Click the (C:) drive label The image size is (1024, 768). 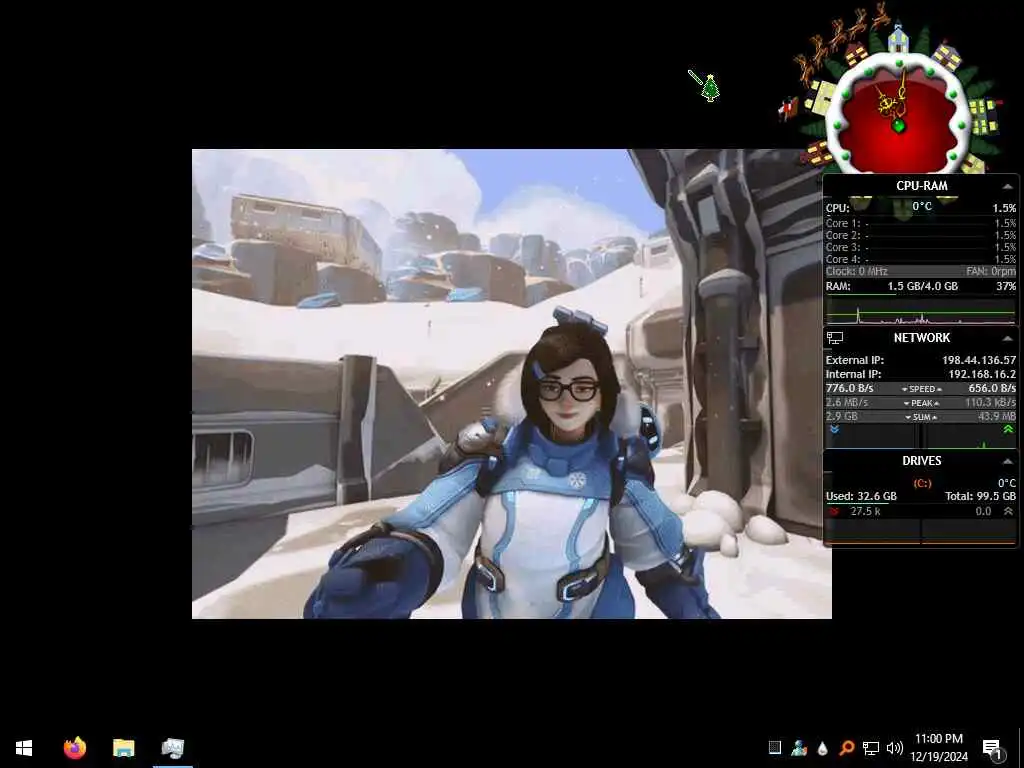921,483
